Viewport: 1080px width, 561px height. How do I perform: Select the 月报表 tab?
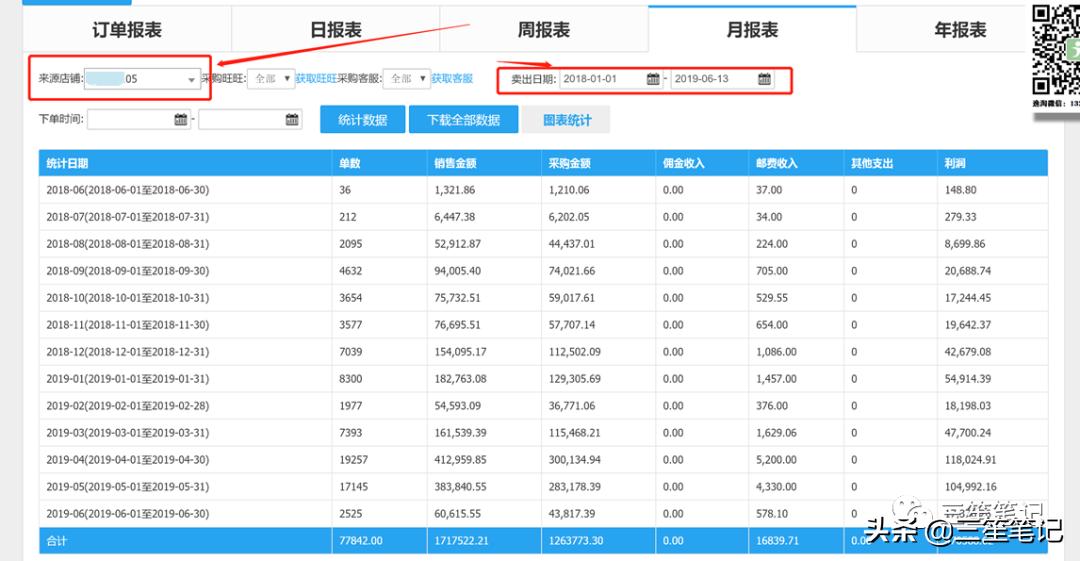pyautogui.click(x=752, y=30)
